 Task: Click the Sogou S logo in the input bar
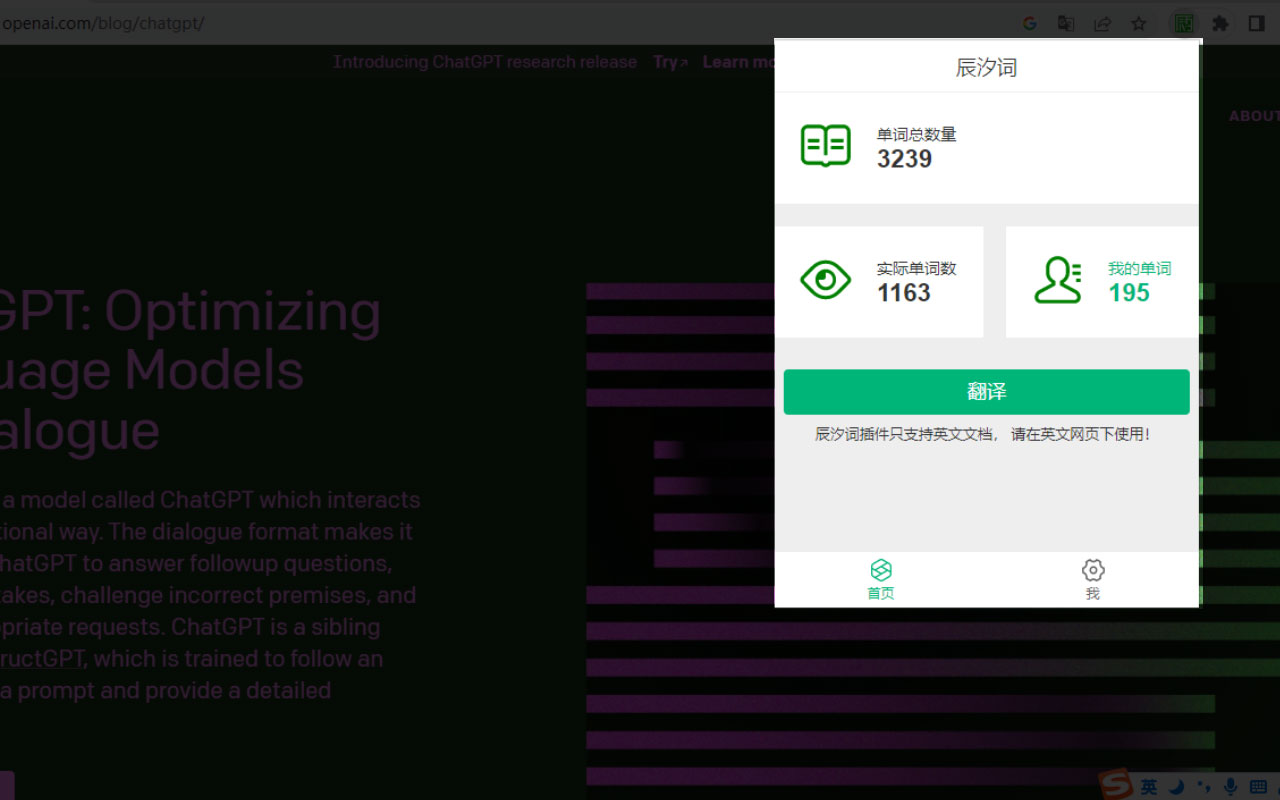(1115, 785)
